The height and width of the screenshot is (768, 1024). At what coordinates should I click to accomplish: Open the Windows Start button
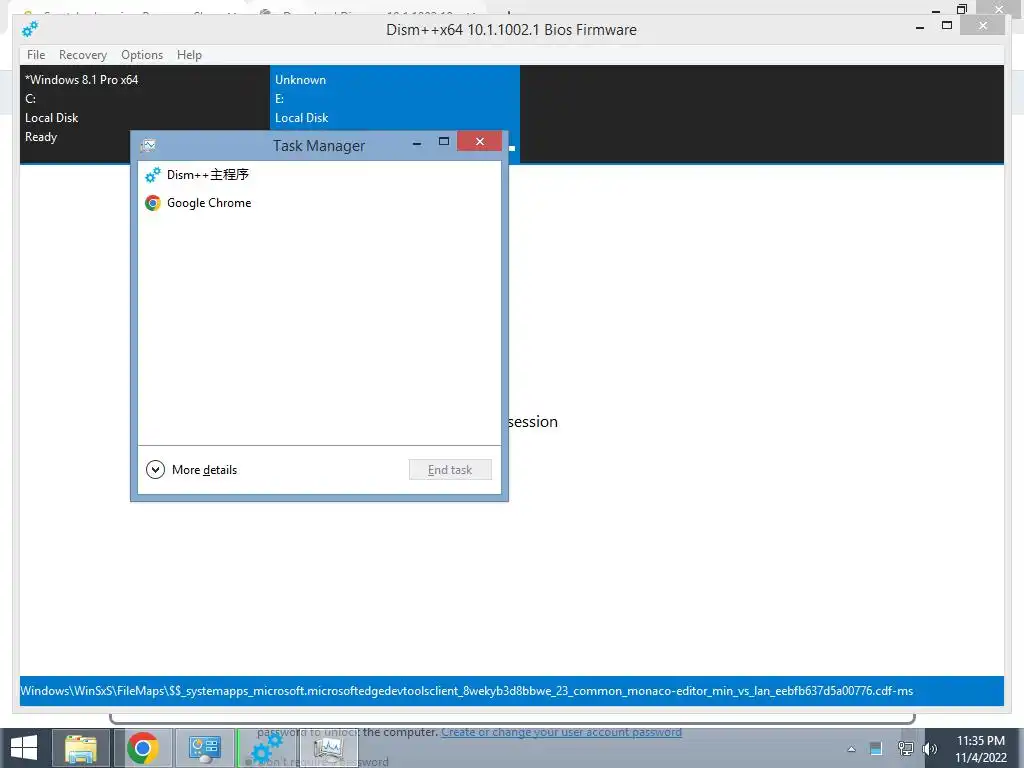[24, 748]
